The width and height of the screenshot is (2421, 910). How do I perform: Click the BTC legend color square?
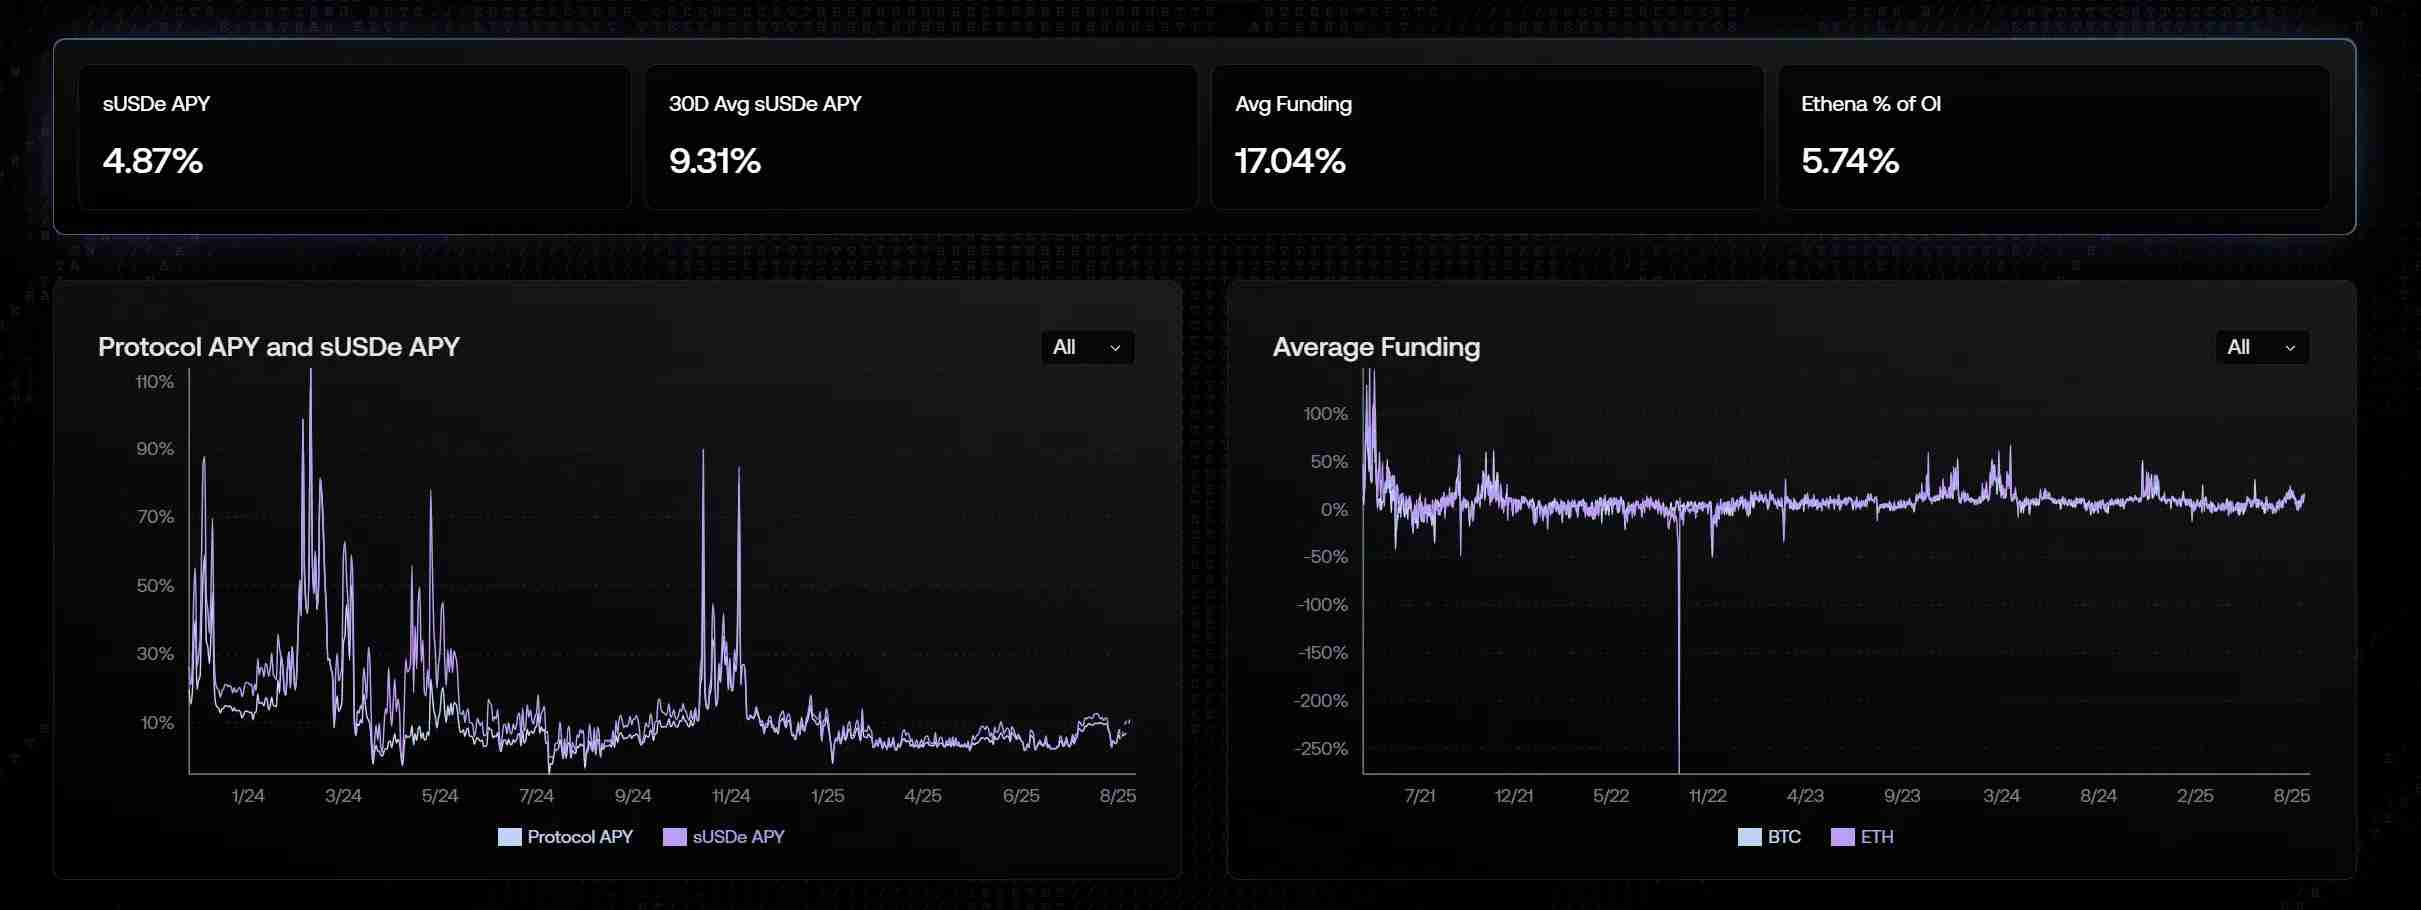point(1749,837)
